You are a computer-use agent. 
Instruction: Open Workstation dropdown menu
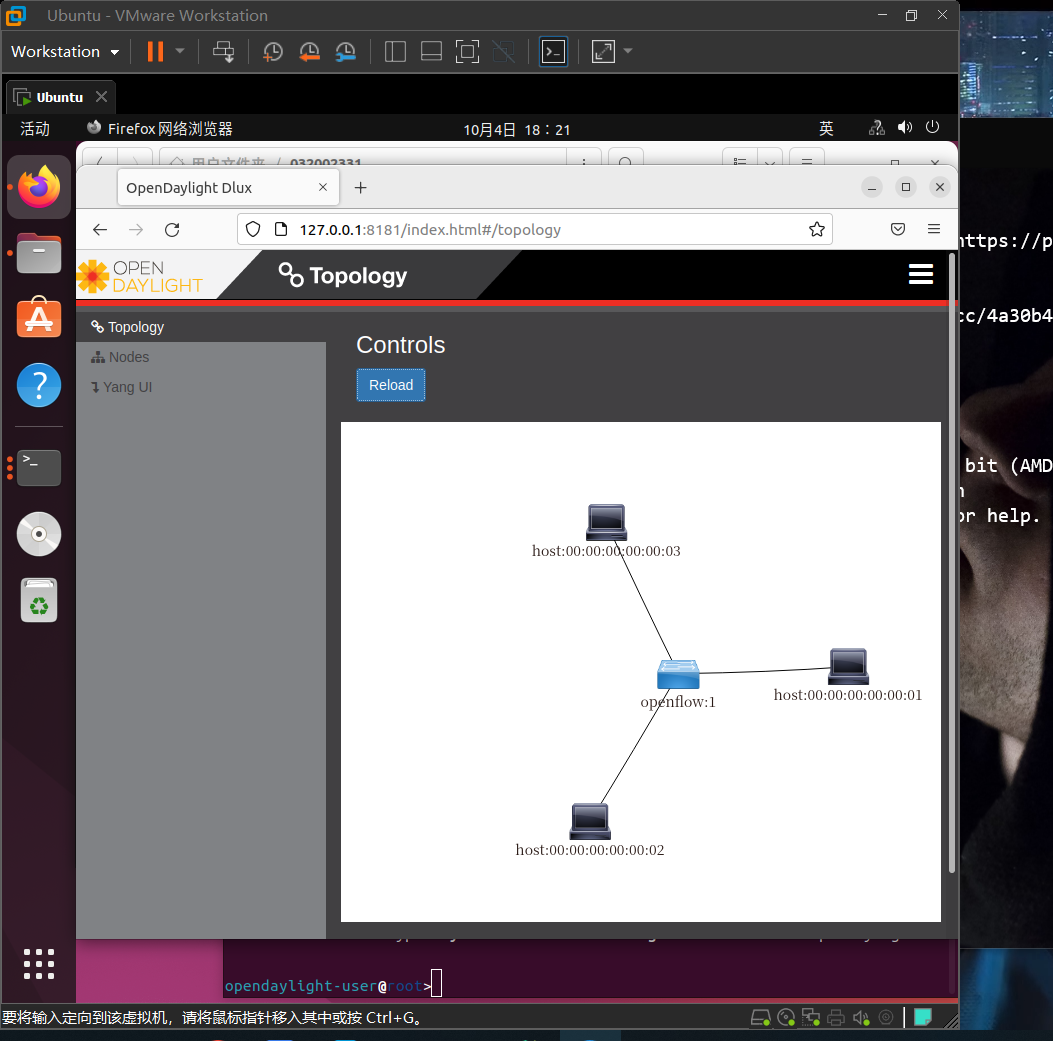65,52
